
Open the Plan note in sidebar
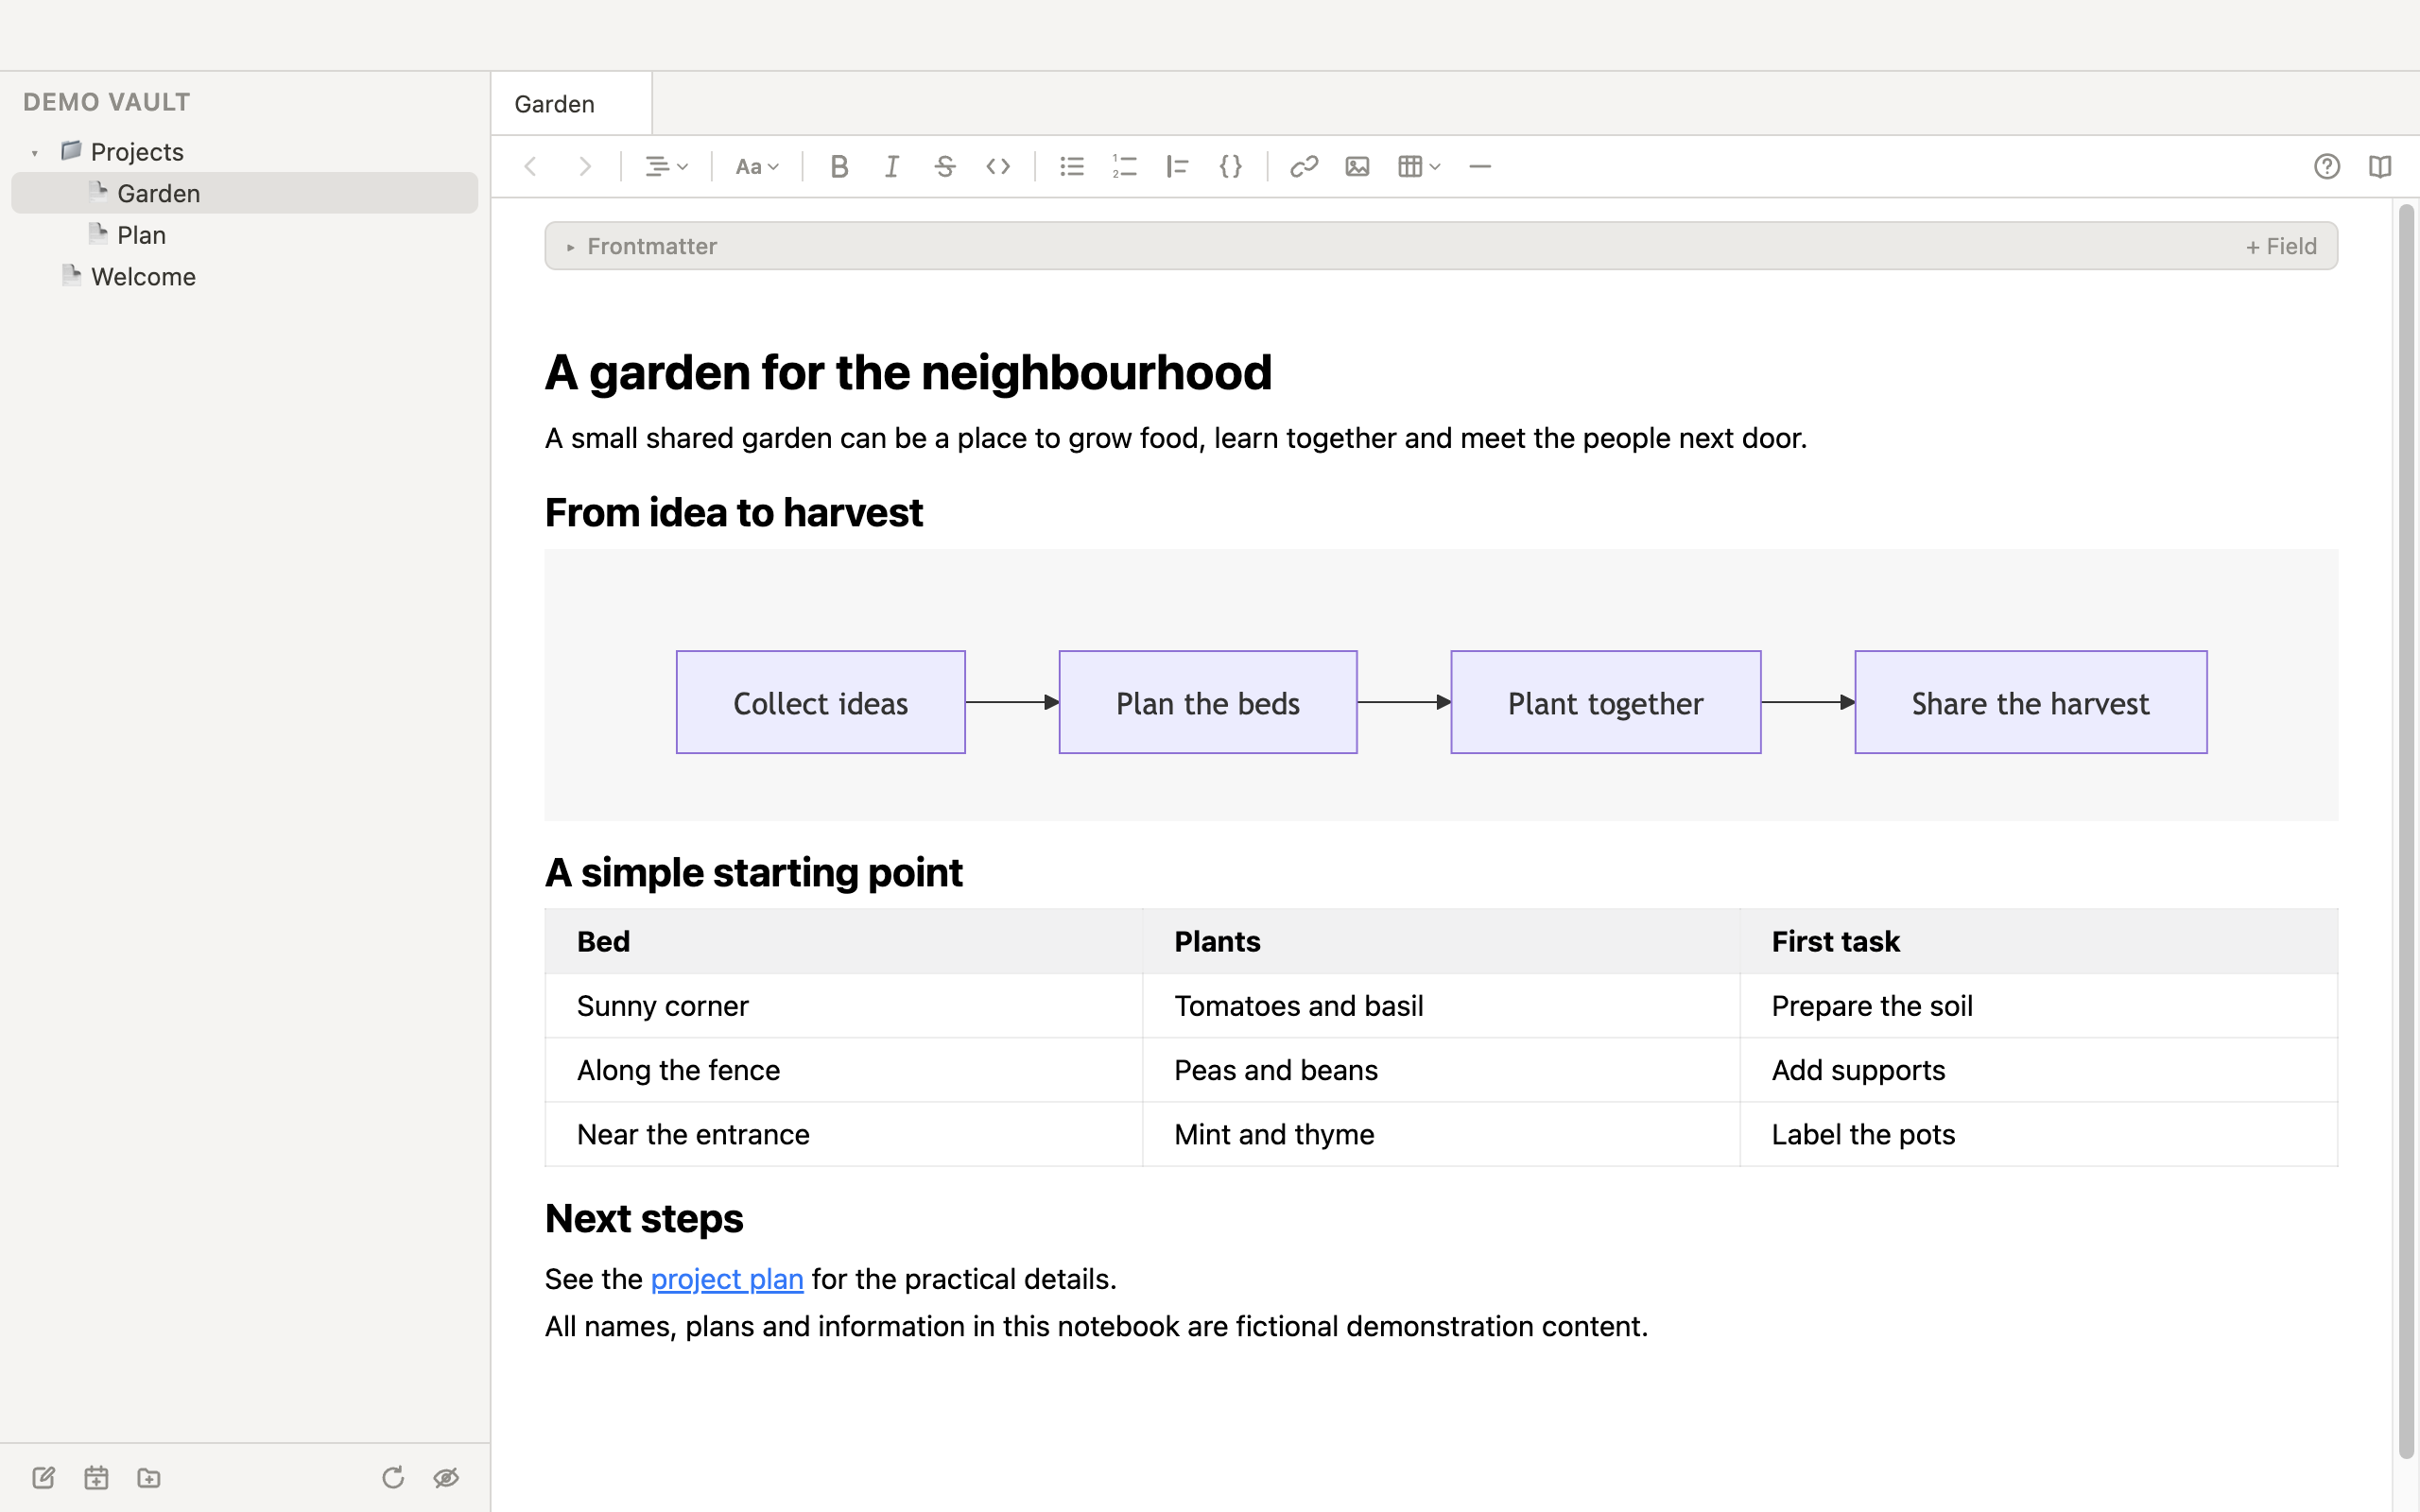click(245, 235)
